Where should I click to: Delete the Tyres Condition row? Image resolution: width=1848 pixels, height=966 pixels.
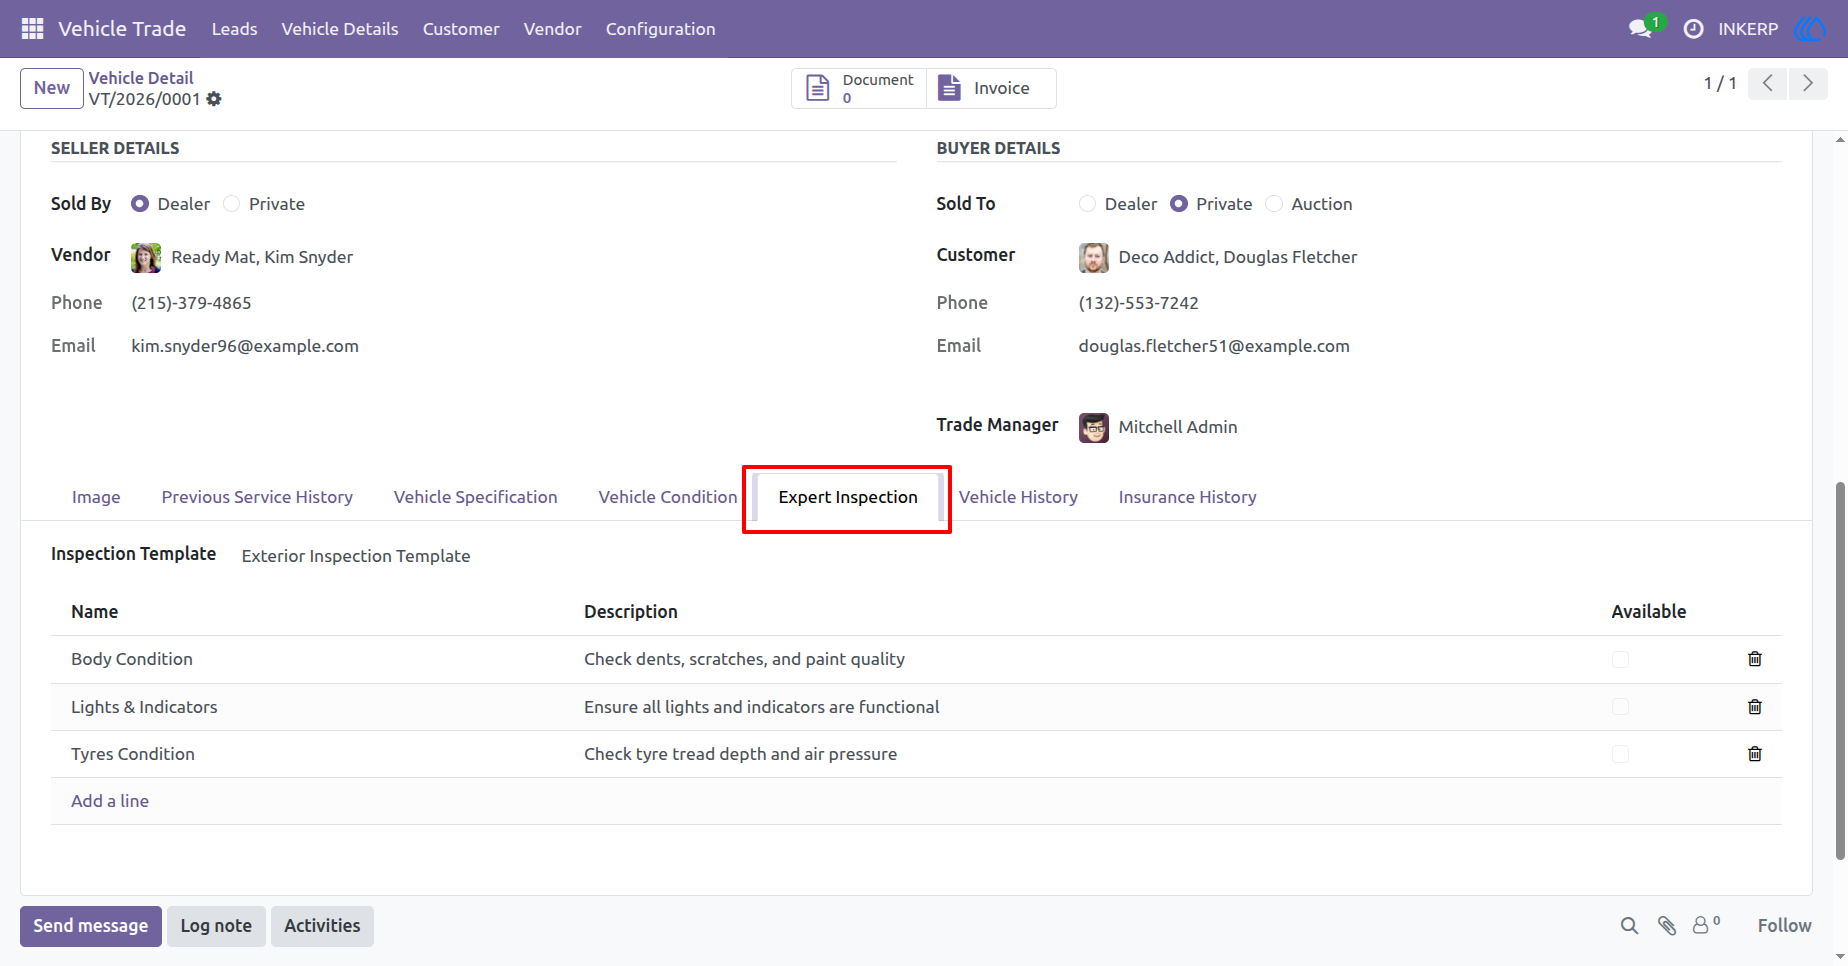pos(1754,754)
